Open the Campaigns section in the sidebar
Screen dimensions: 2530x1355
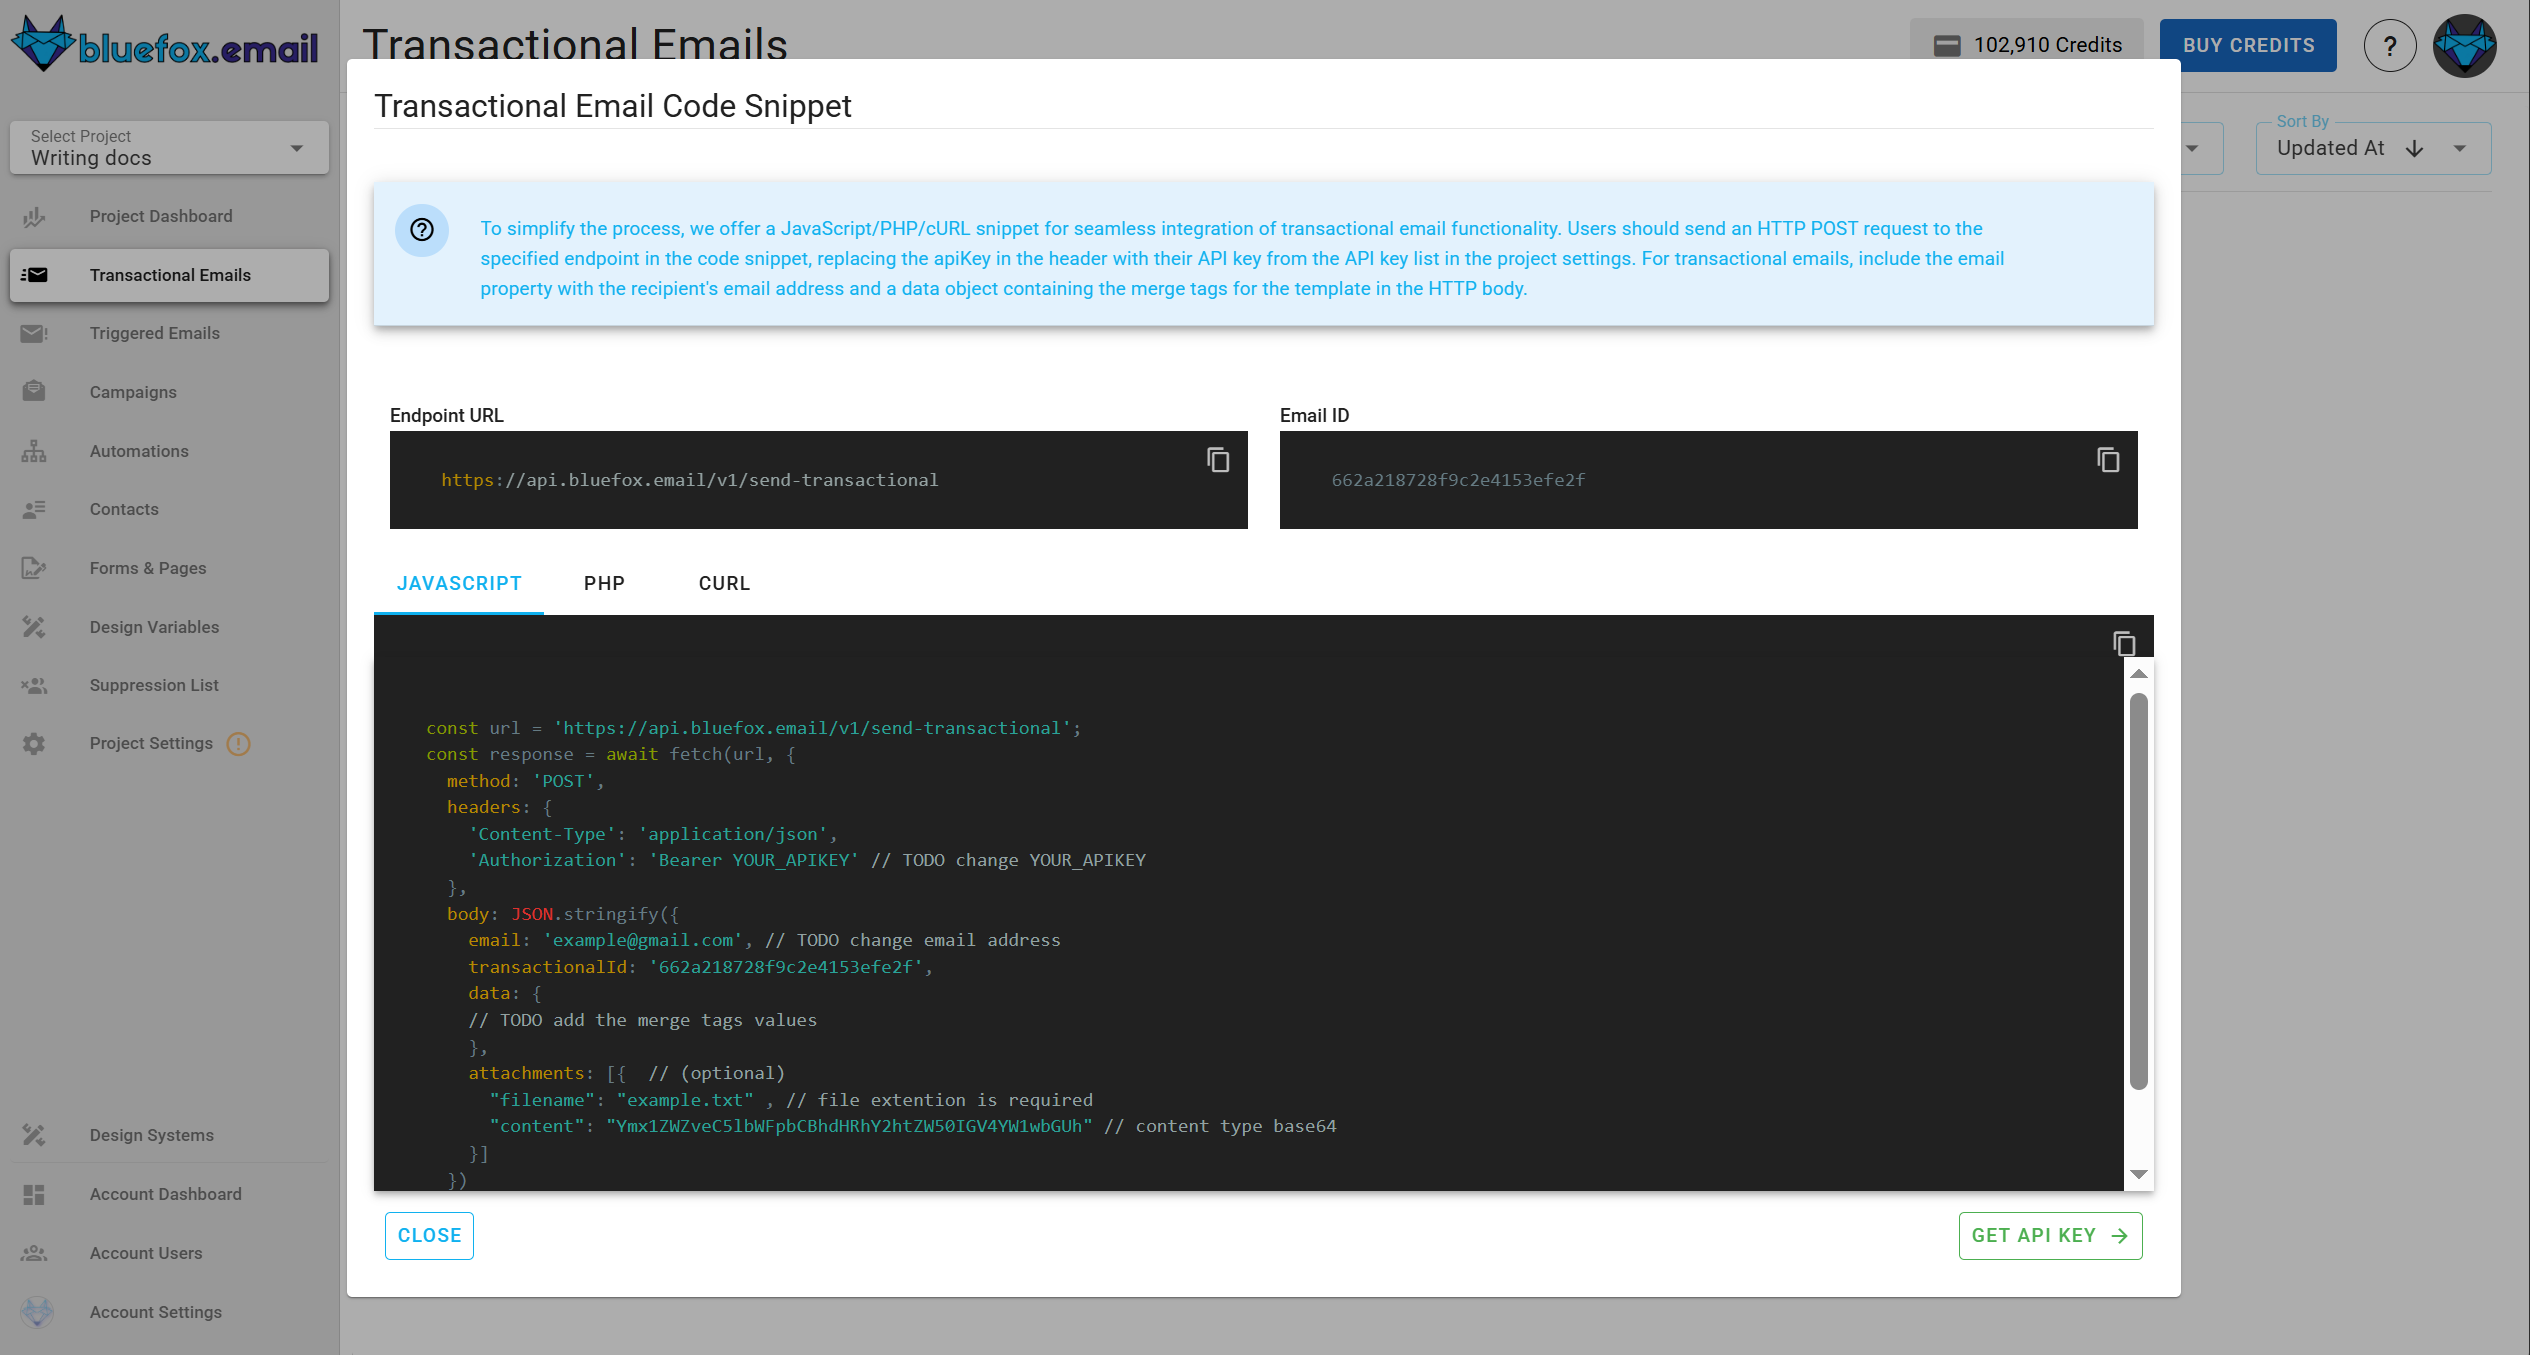(x=132, y=392)
